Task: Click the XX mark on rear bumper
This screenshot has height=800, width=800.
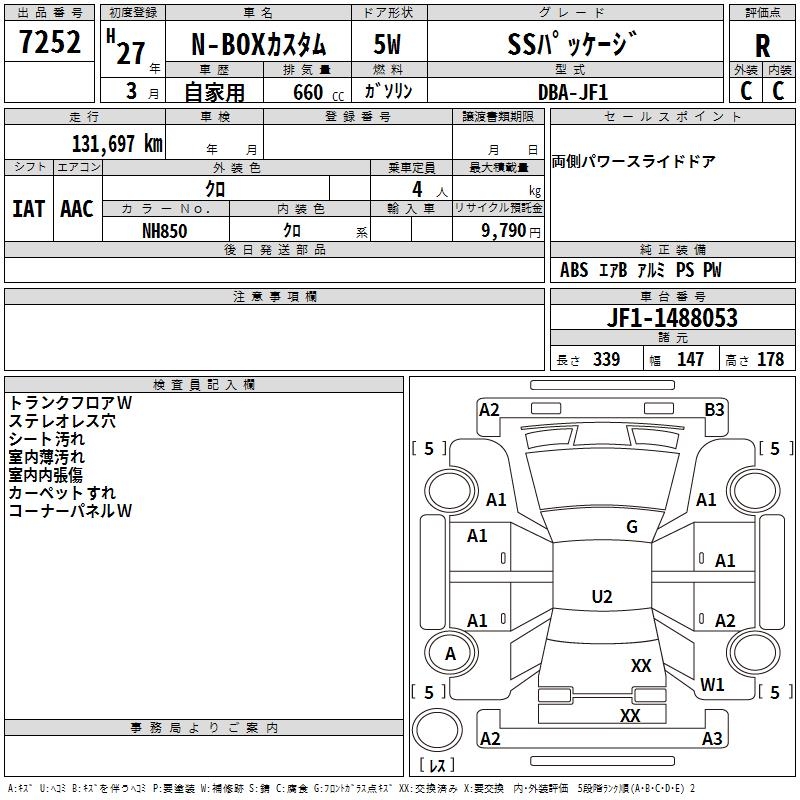Action: tap(630, 716)
